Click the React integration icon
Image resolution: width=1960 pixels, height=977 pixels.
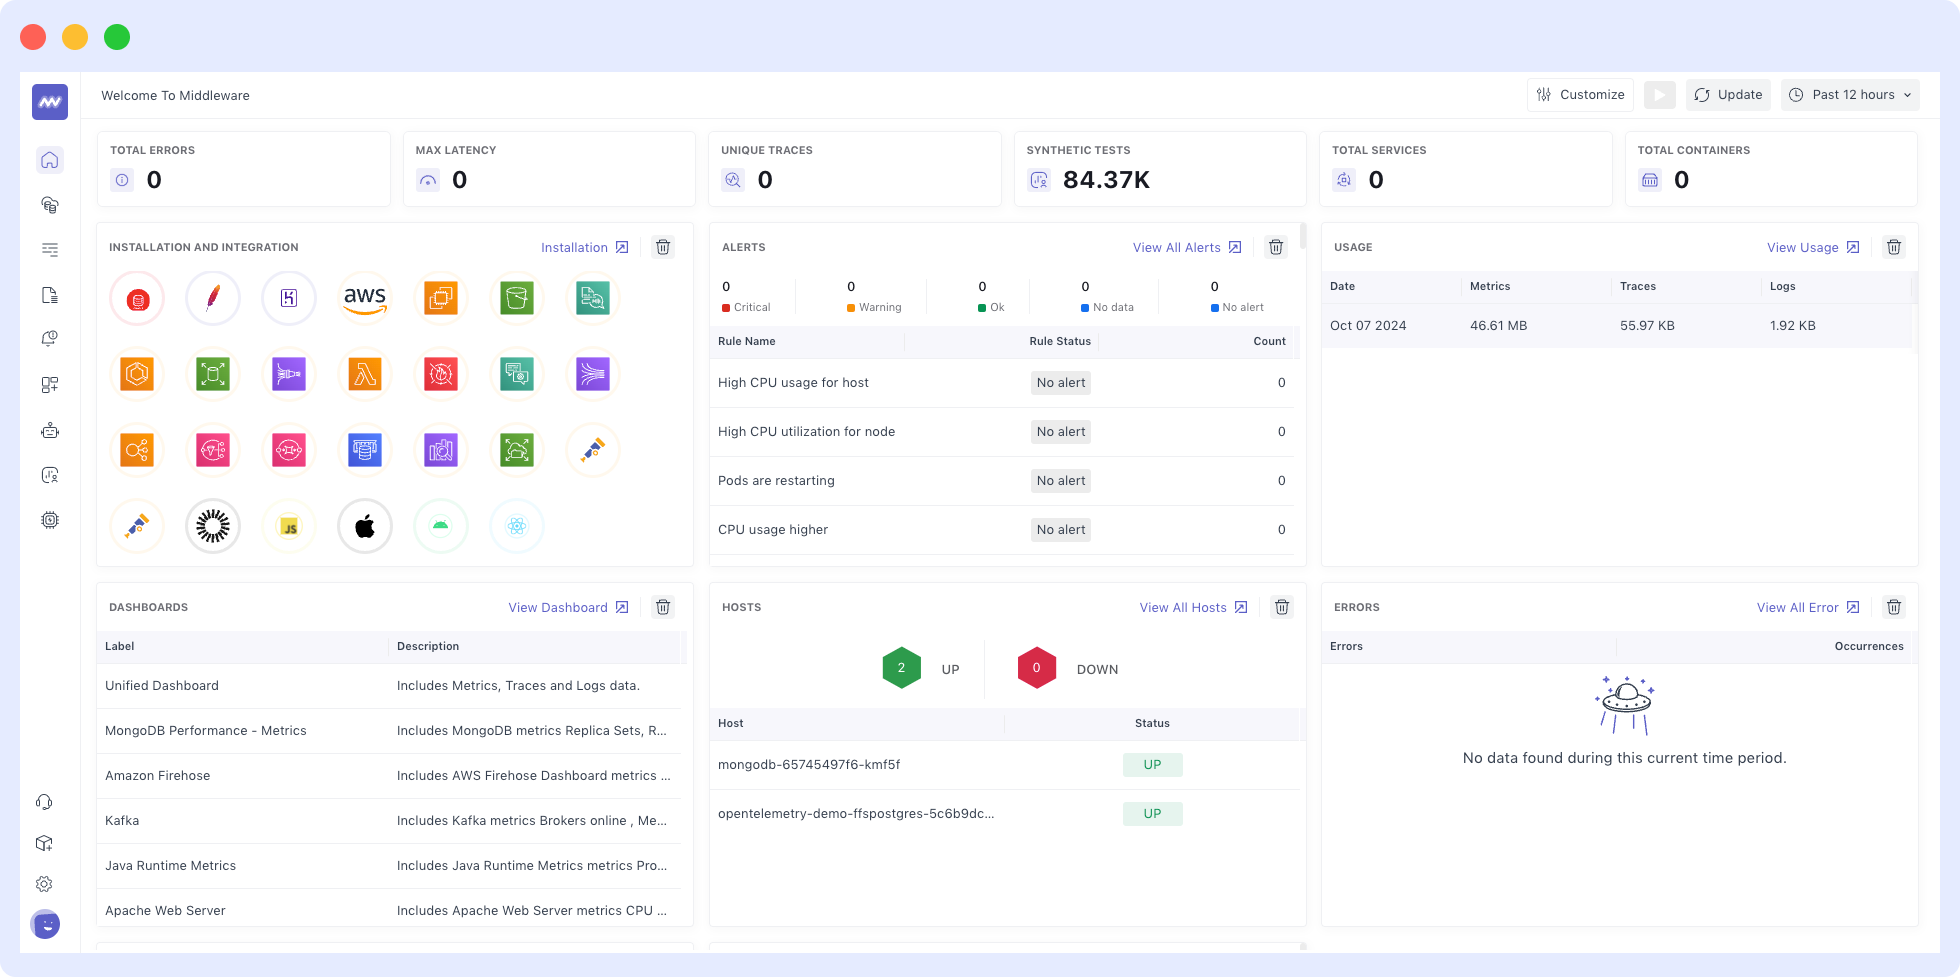click(517, 526)
